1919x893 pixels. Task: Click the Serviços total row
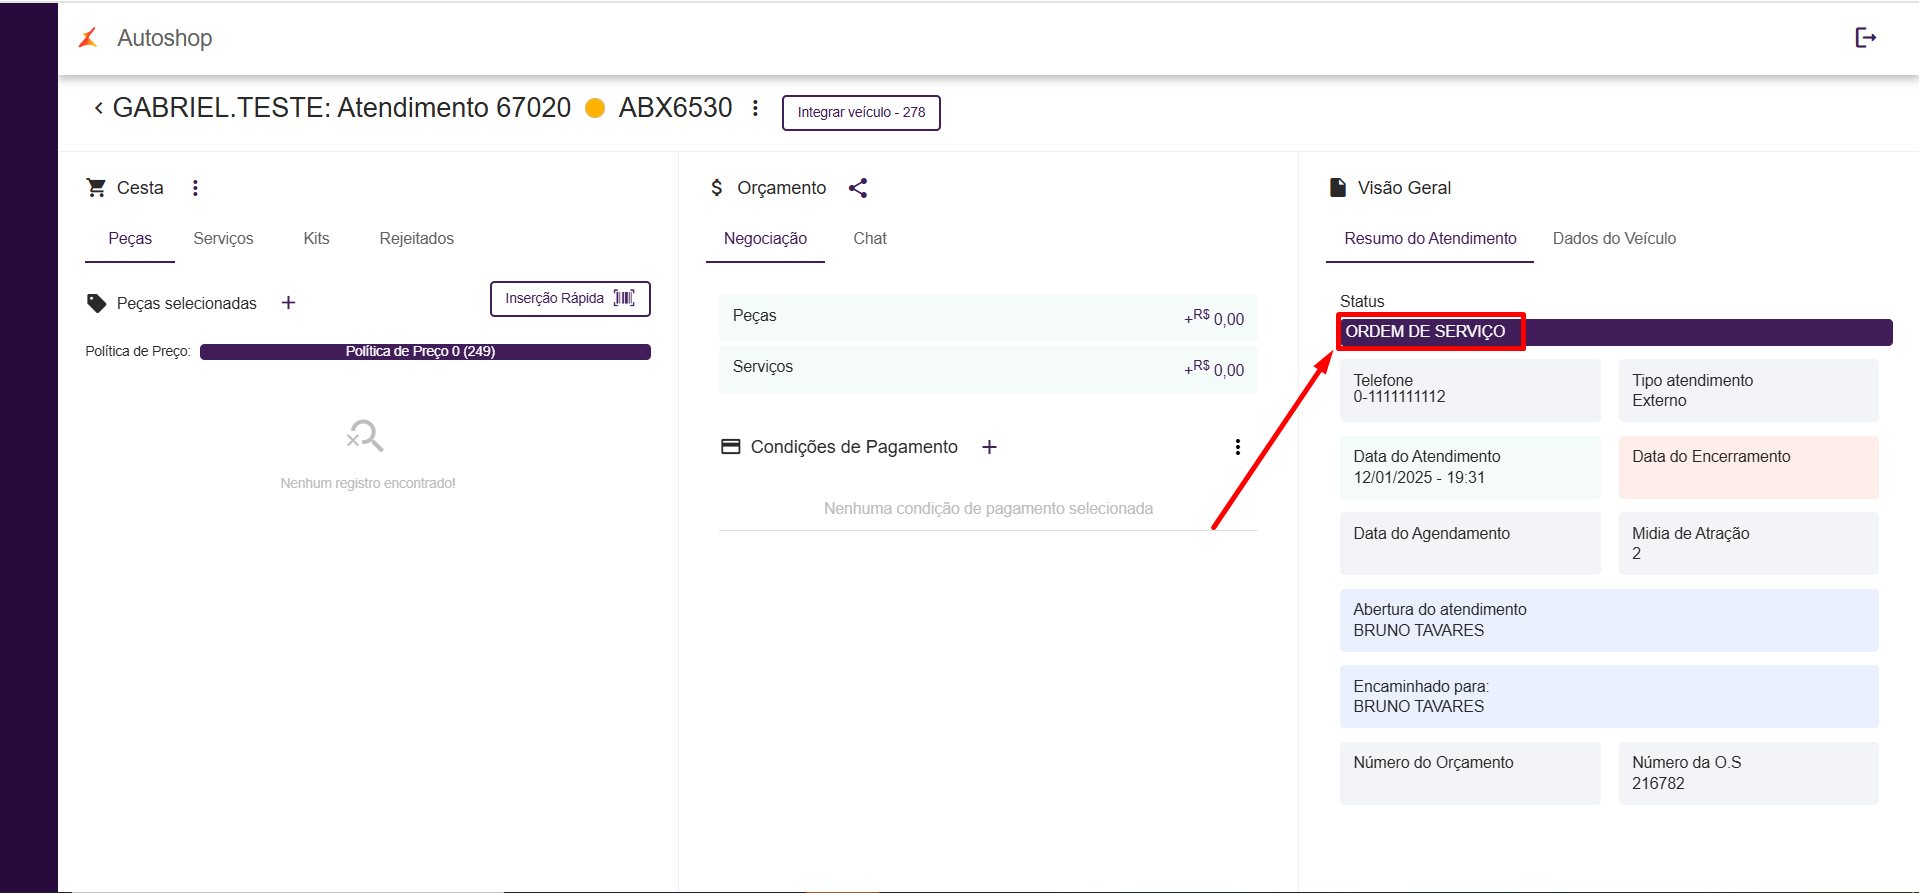point(988,368)
